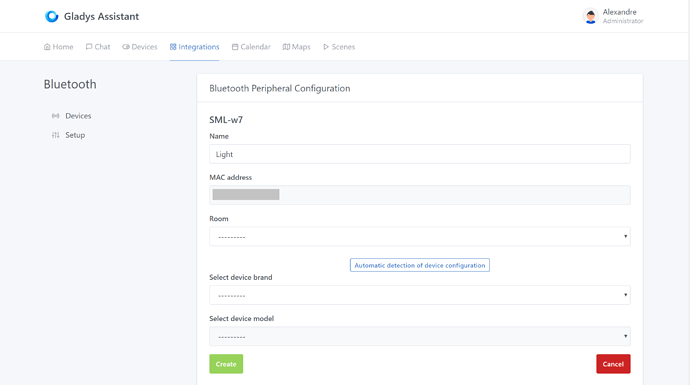690x385 pixels.
Task: Click the Scenes play icon
Action: coord(326,47)
